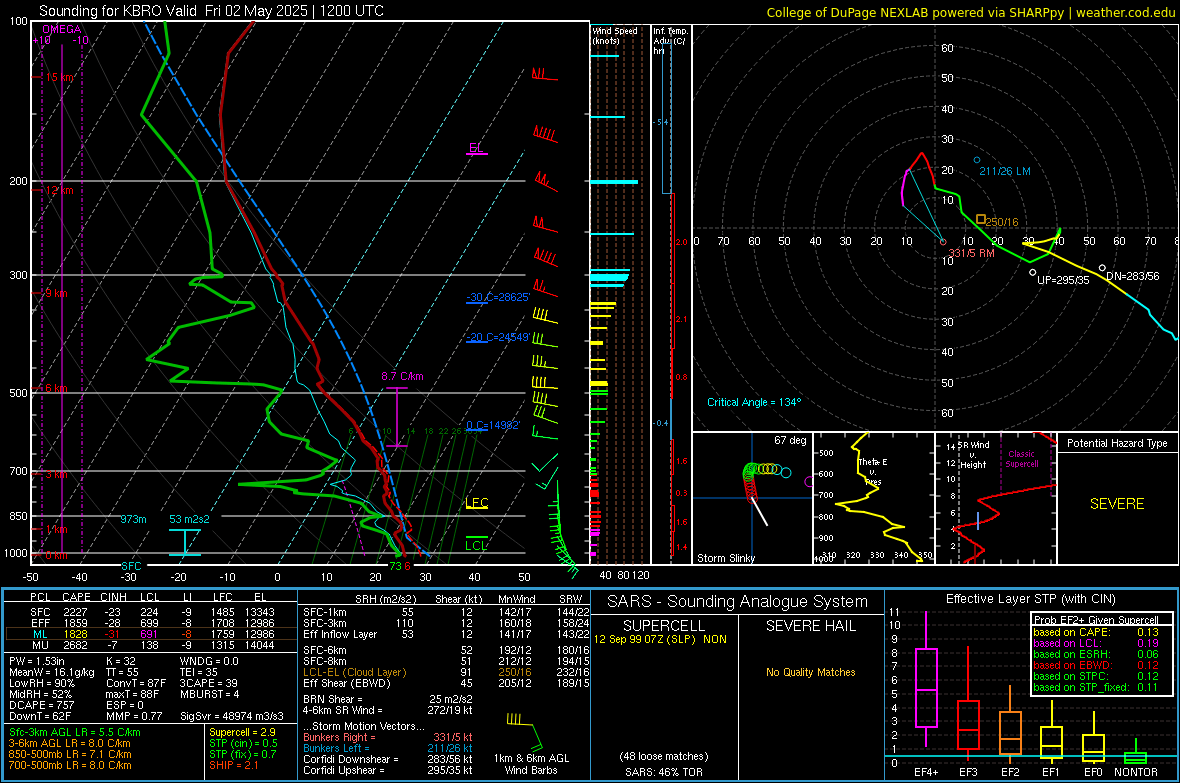Click the Classic Supercell label
This screenshot has width=1180, height=783.
coord(1022,459)
